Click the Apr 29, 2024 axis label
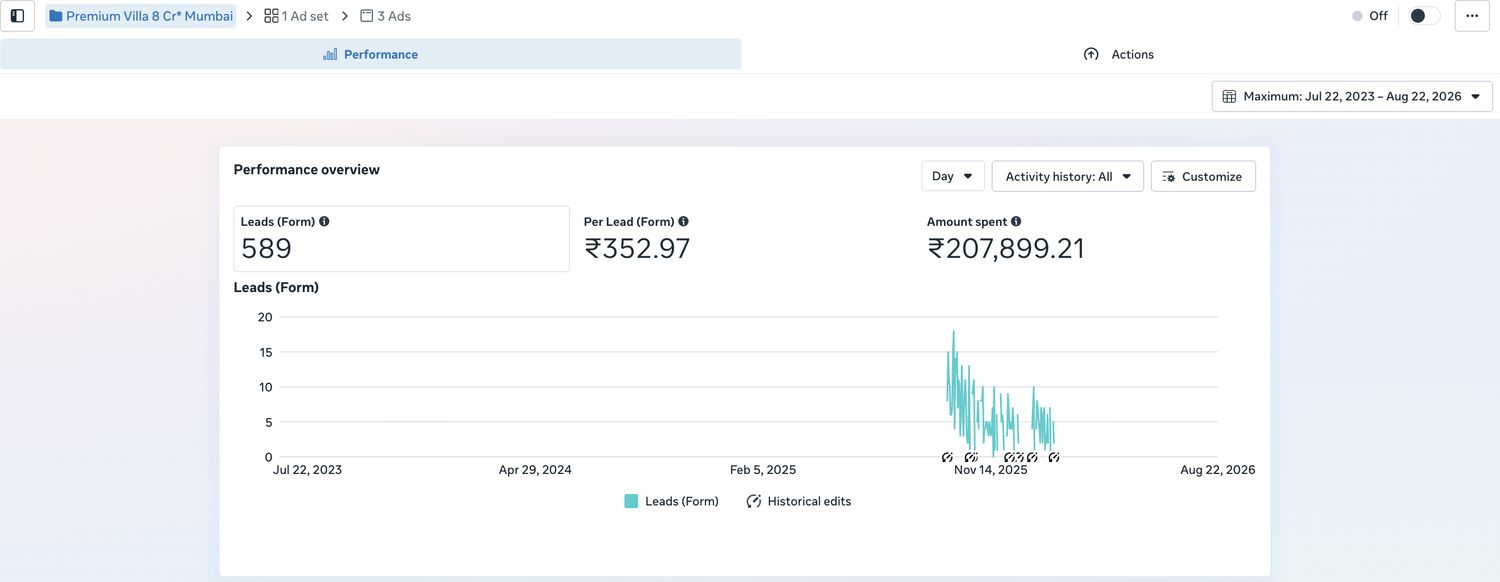This screenshot has width=1500, height=582. click(x=535, y=470)
